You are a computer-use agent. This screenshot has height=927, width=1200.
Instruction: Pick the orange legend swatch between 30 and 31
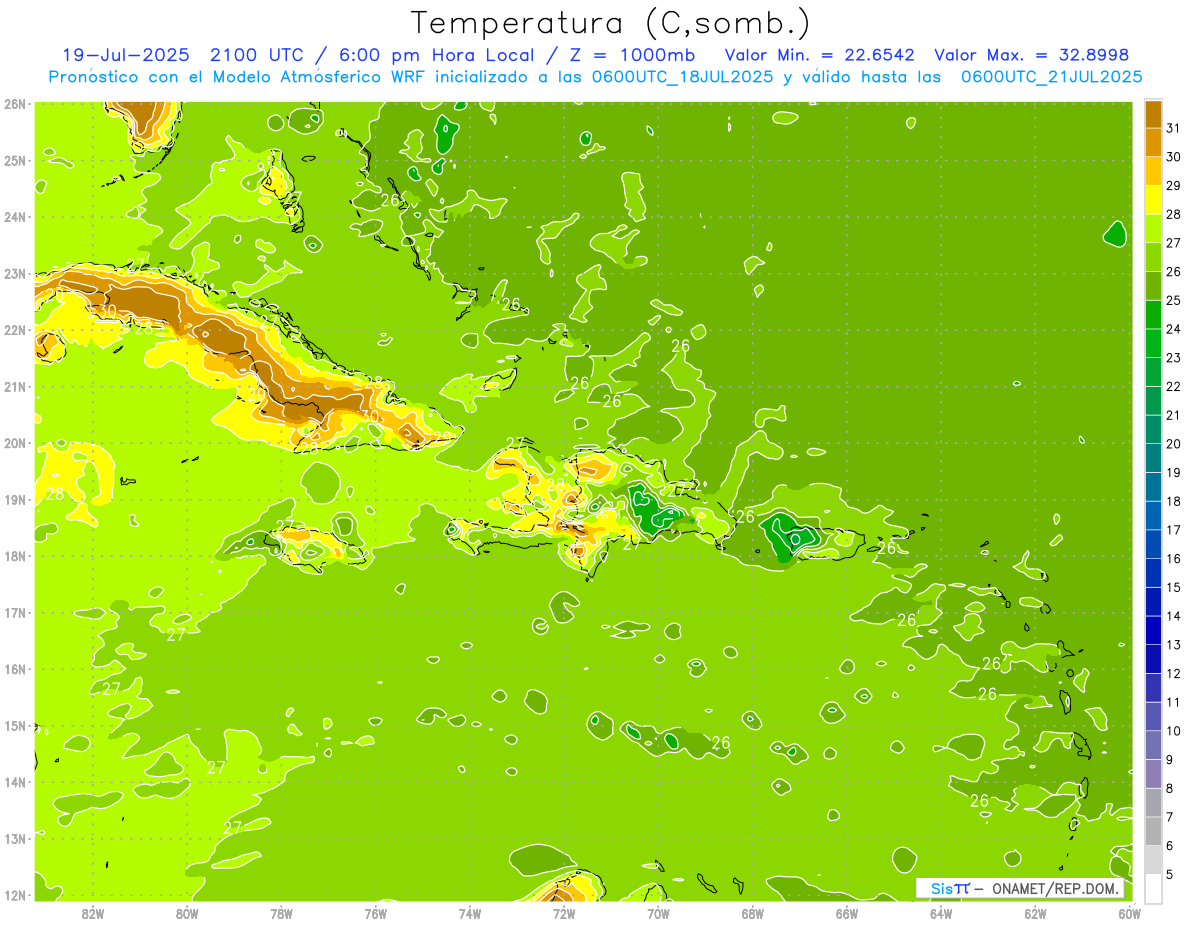point(1153,143)
